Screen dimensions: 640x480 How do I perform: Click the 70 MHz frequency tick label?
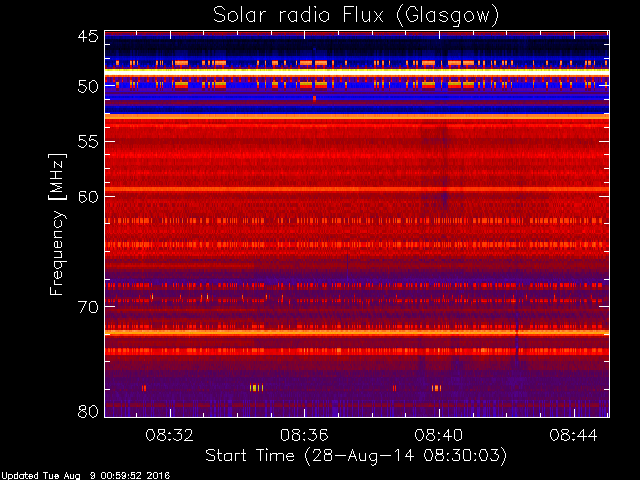click(88, 307)
